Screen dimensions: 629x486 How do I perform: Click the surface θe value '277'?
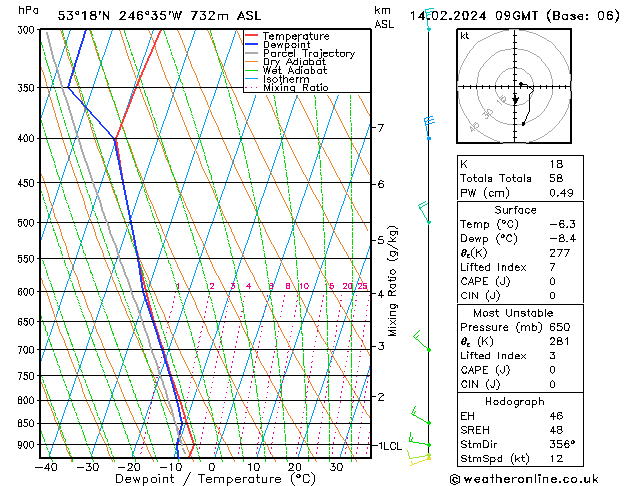(x=560, y=253)
